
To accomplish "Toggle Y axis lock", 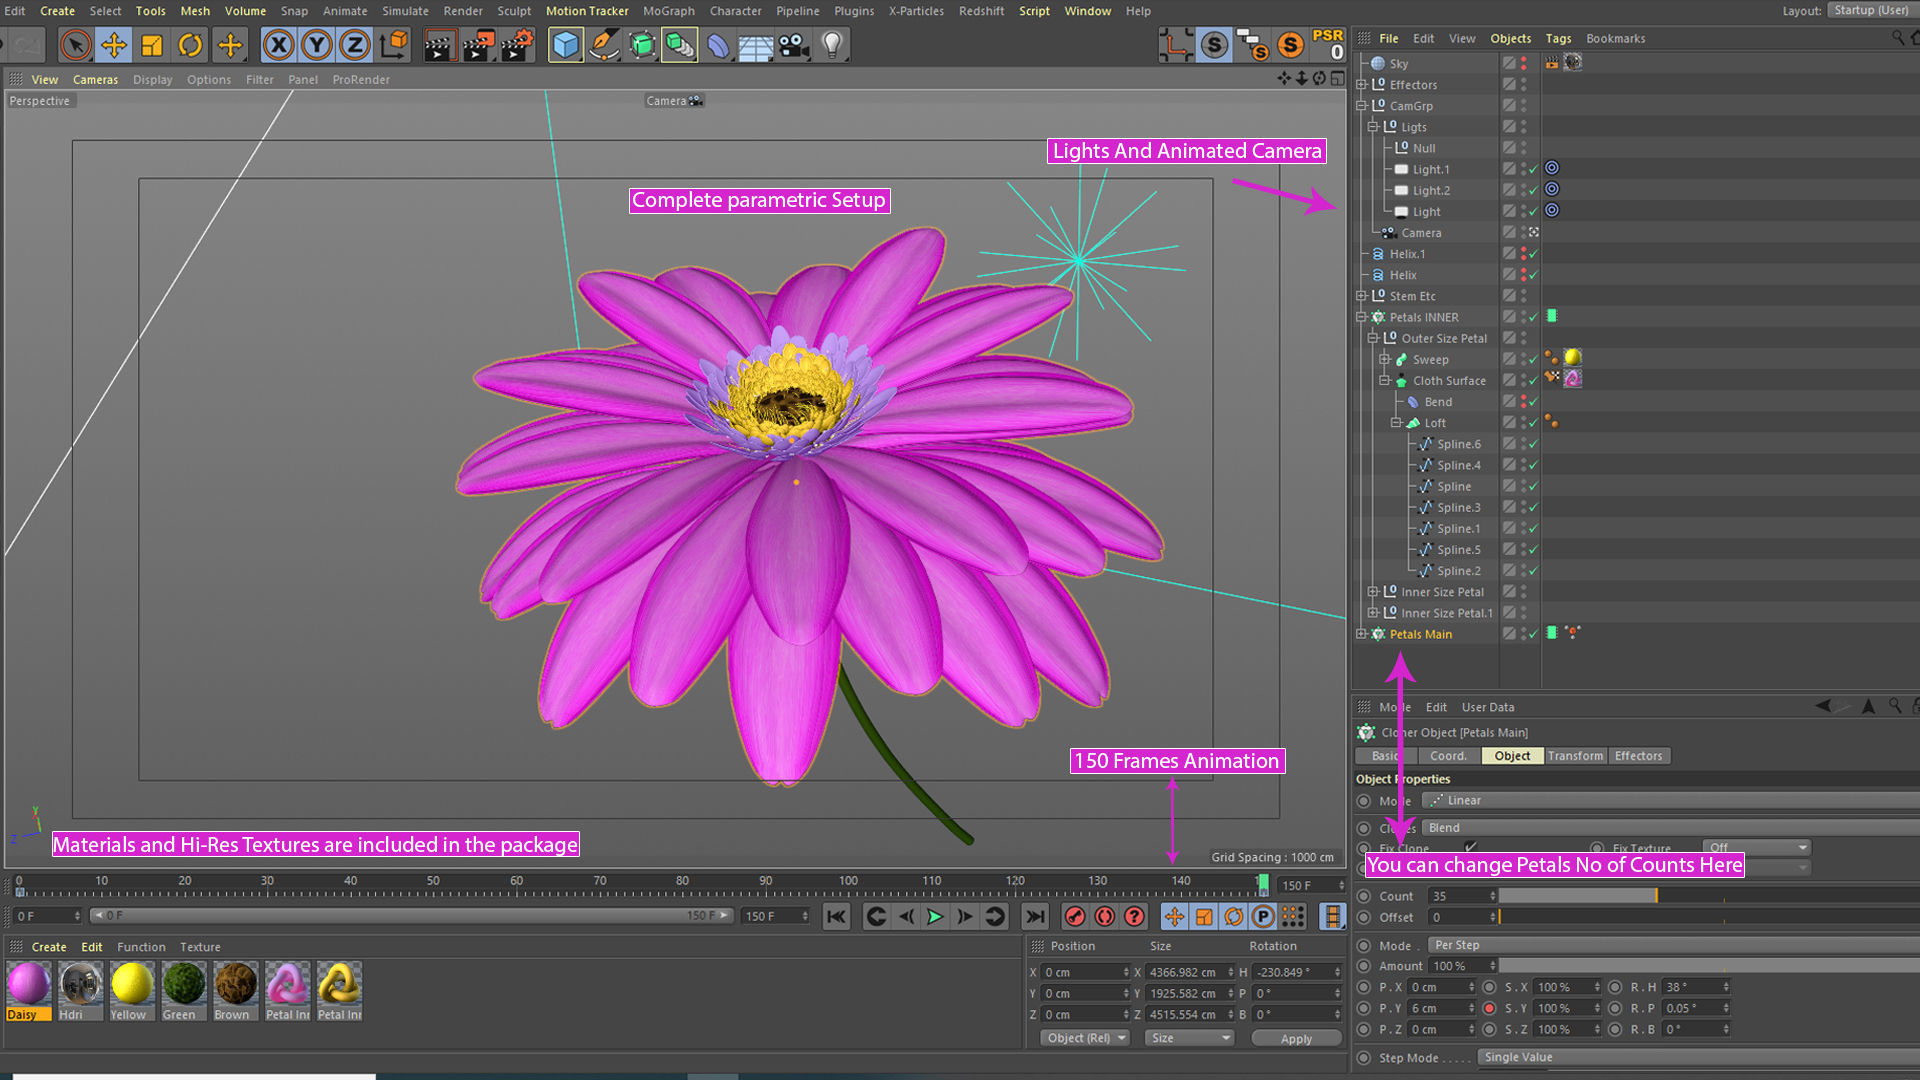I will pyautogui.click(x=317, y=45).
